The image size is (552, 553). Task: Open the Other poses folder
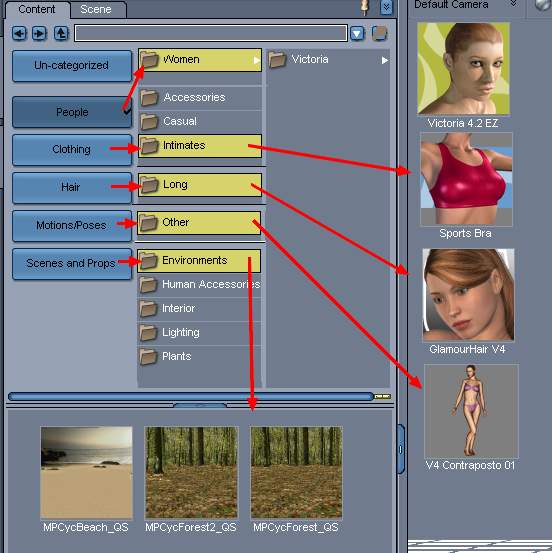(199, 223)
